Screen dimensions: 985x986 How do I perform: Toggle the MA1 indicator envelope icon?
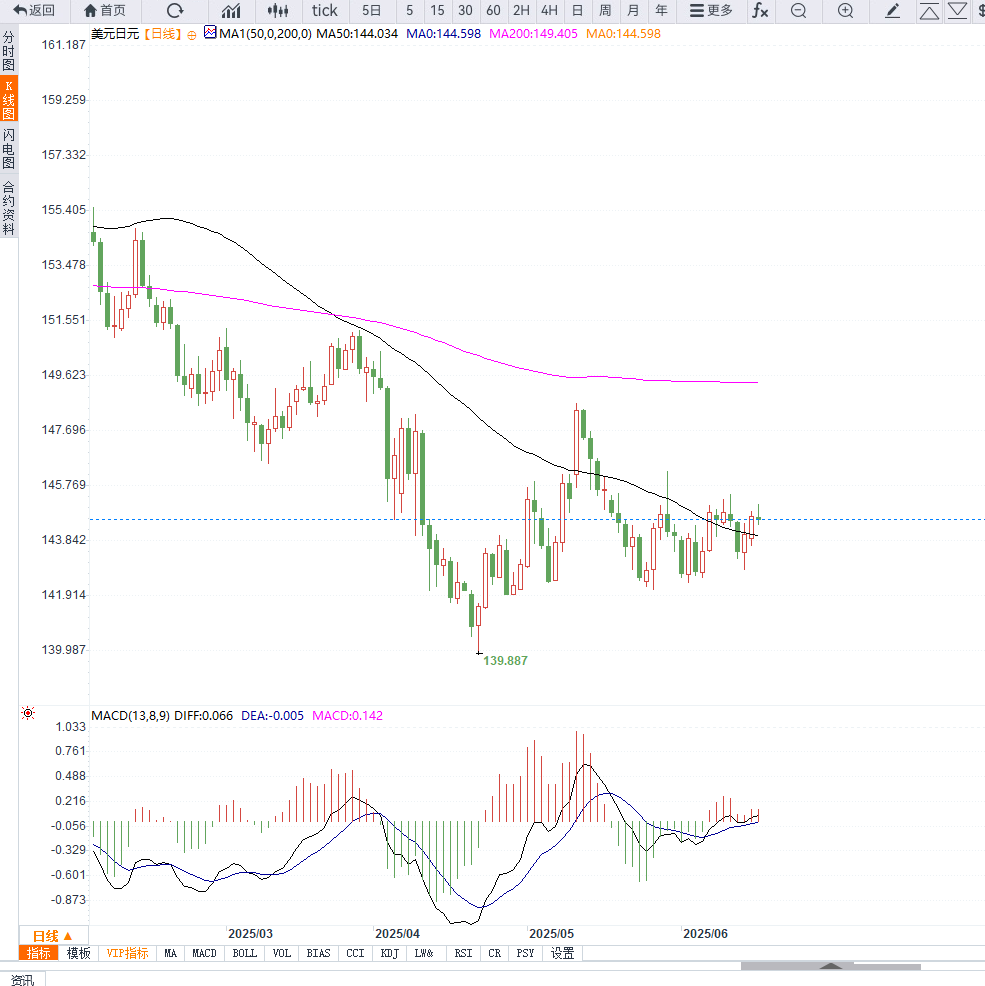click(x=210, y=33)
